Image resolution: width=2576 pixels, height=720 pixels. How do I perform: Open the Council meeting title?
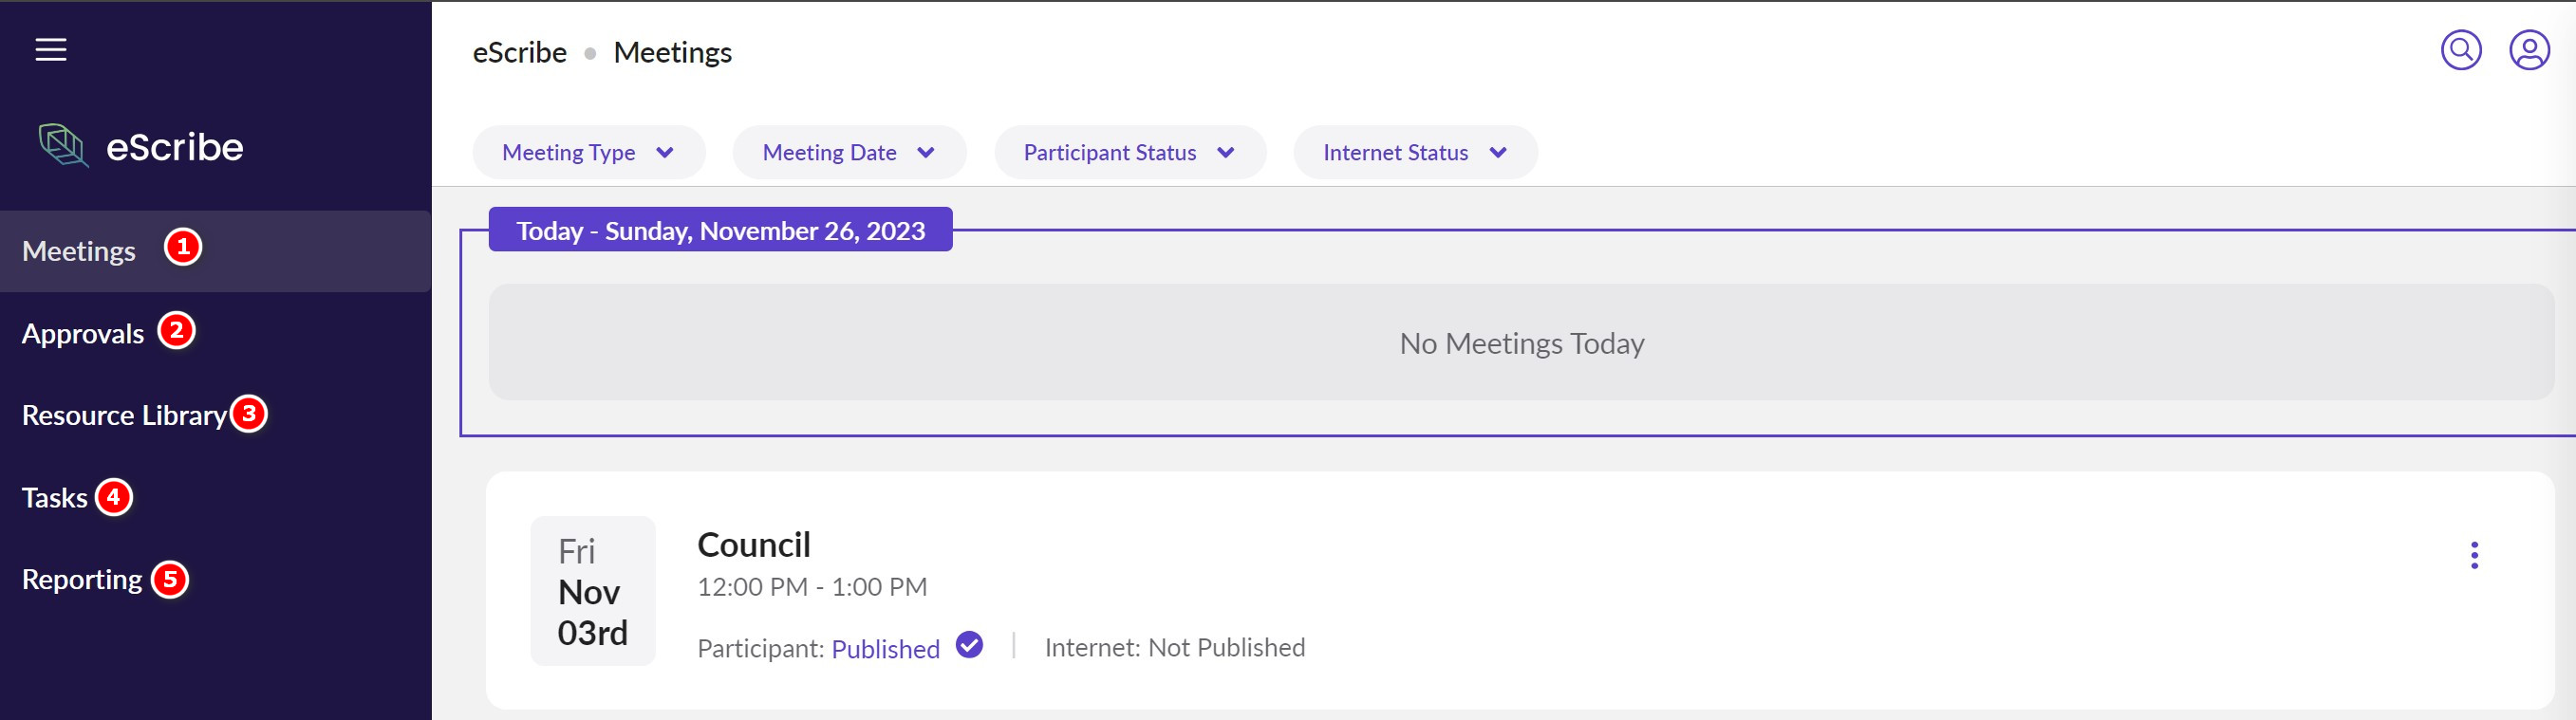point(753,545)
